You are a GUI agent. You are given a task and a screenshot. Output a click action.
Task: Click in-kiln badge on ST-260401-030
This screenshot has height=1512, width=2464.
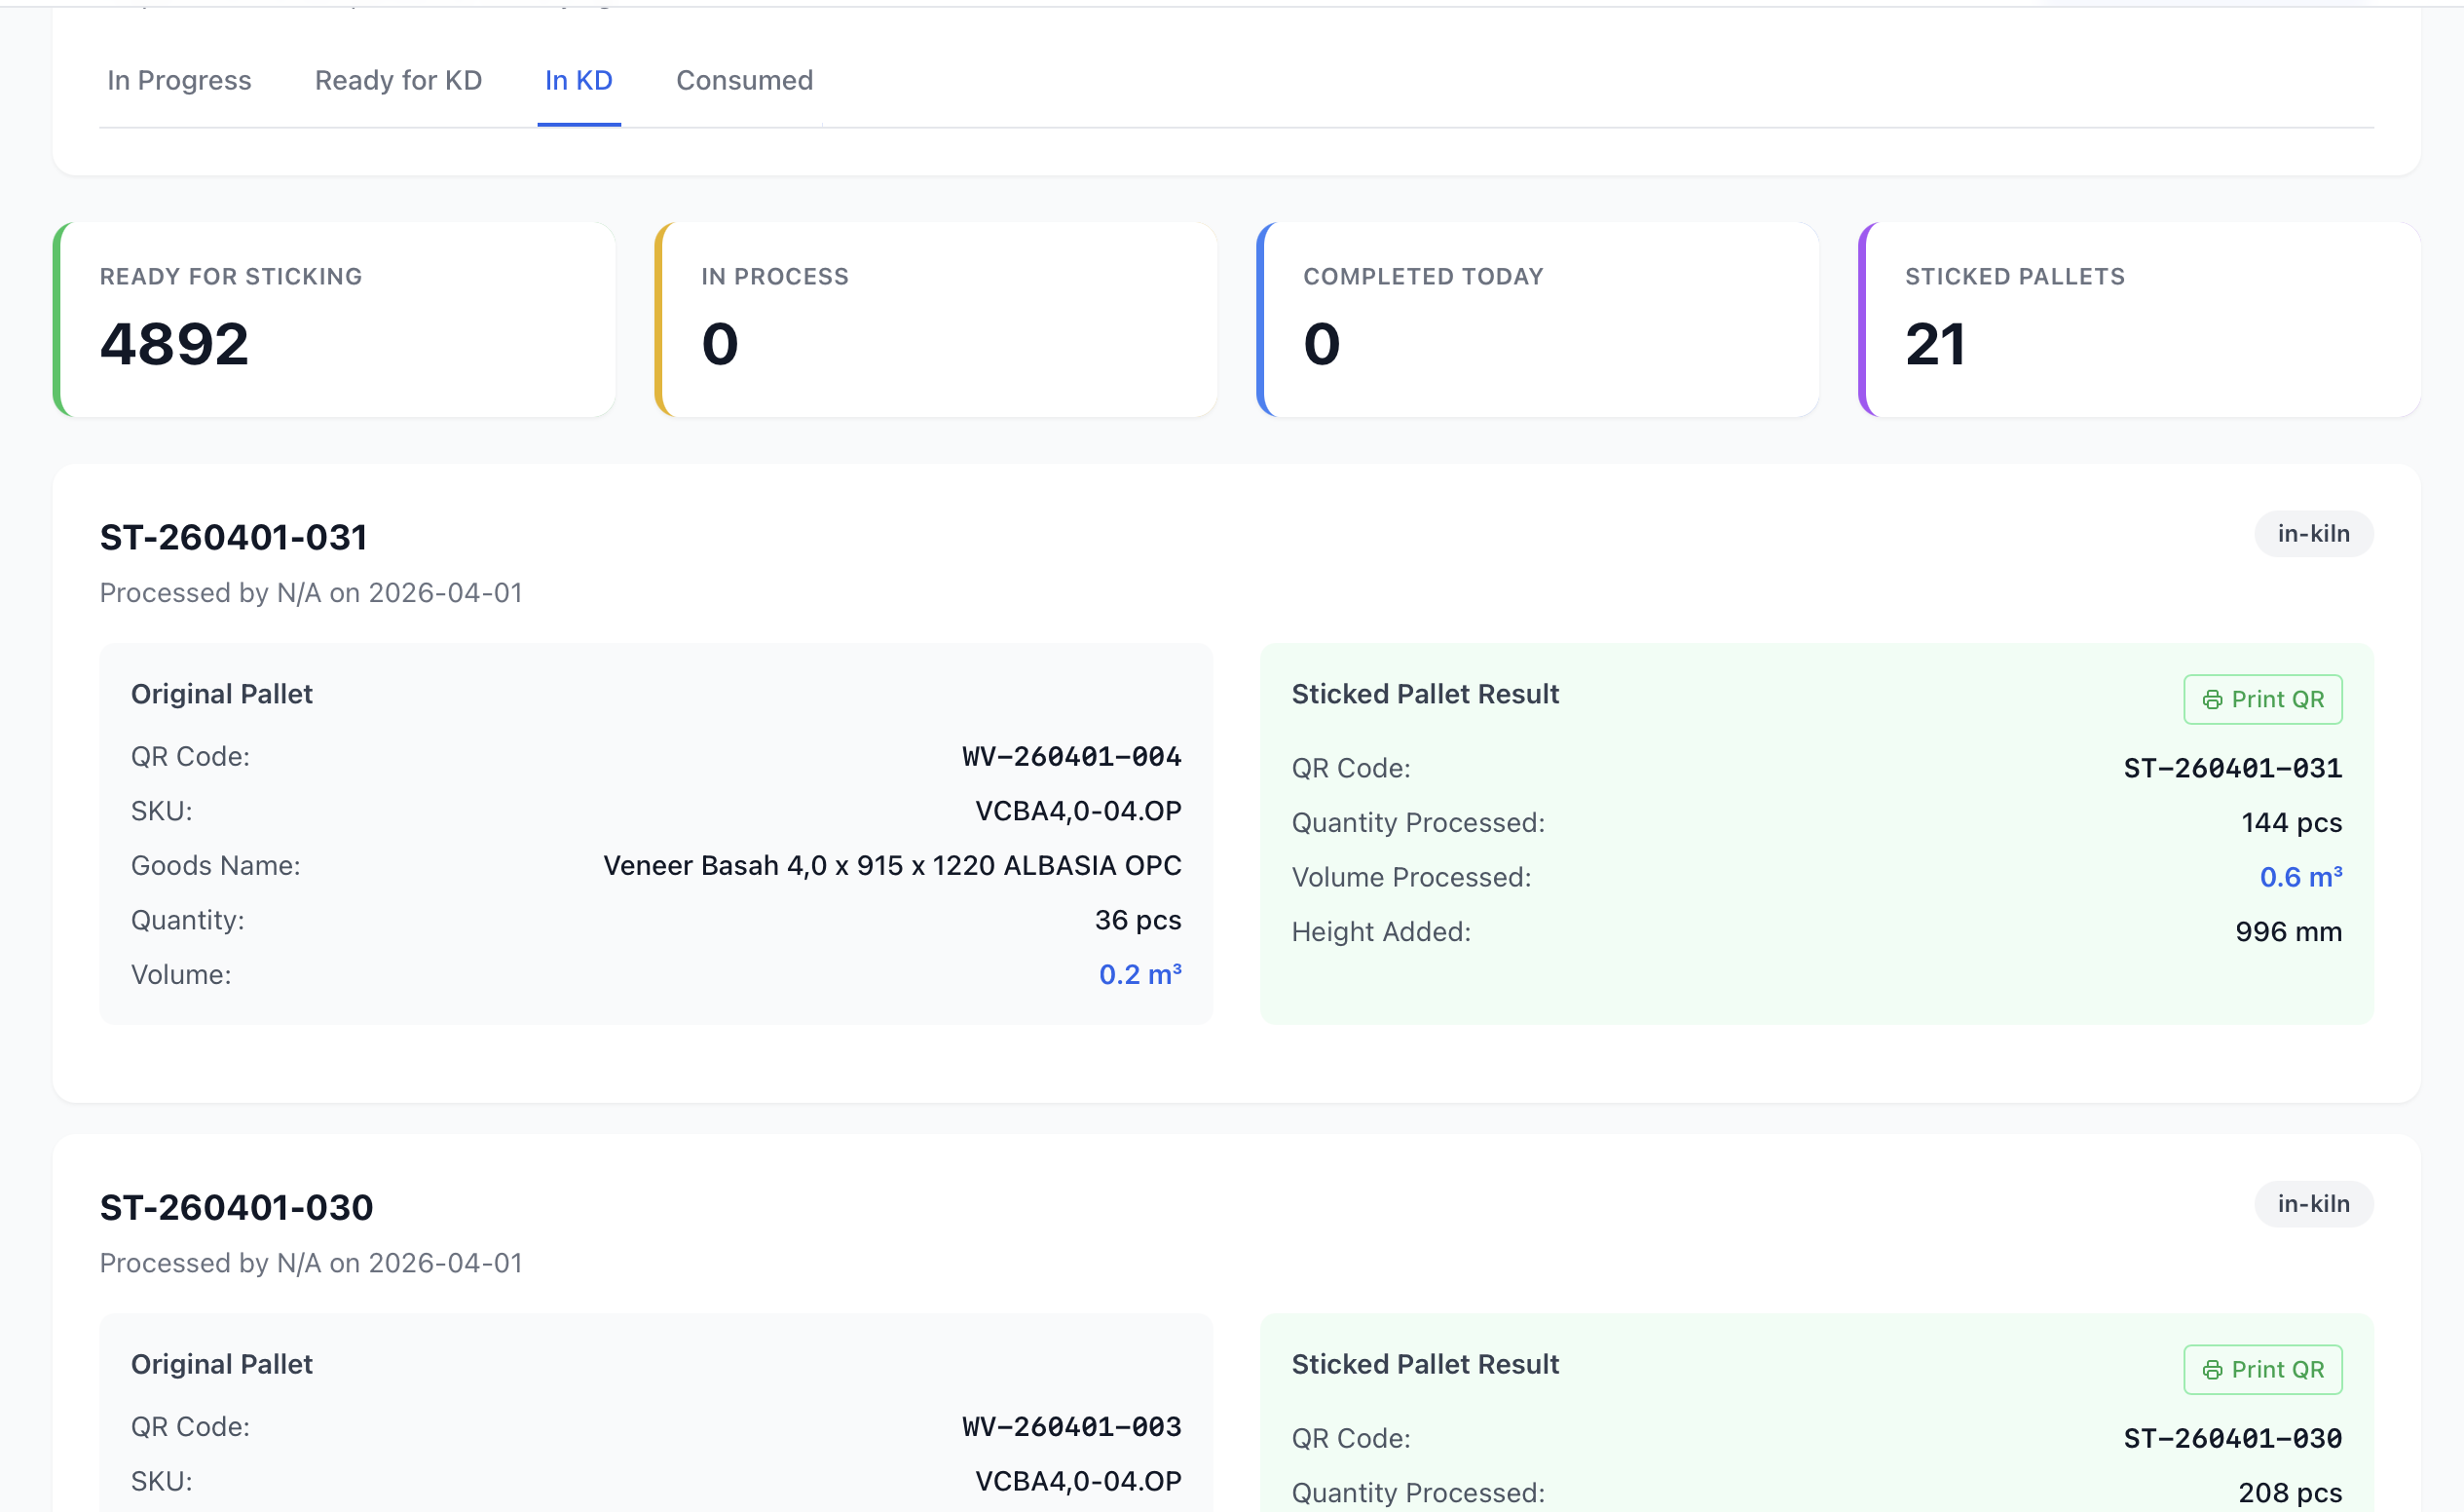click(x=2313, y=1204)
